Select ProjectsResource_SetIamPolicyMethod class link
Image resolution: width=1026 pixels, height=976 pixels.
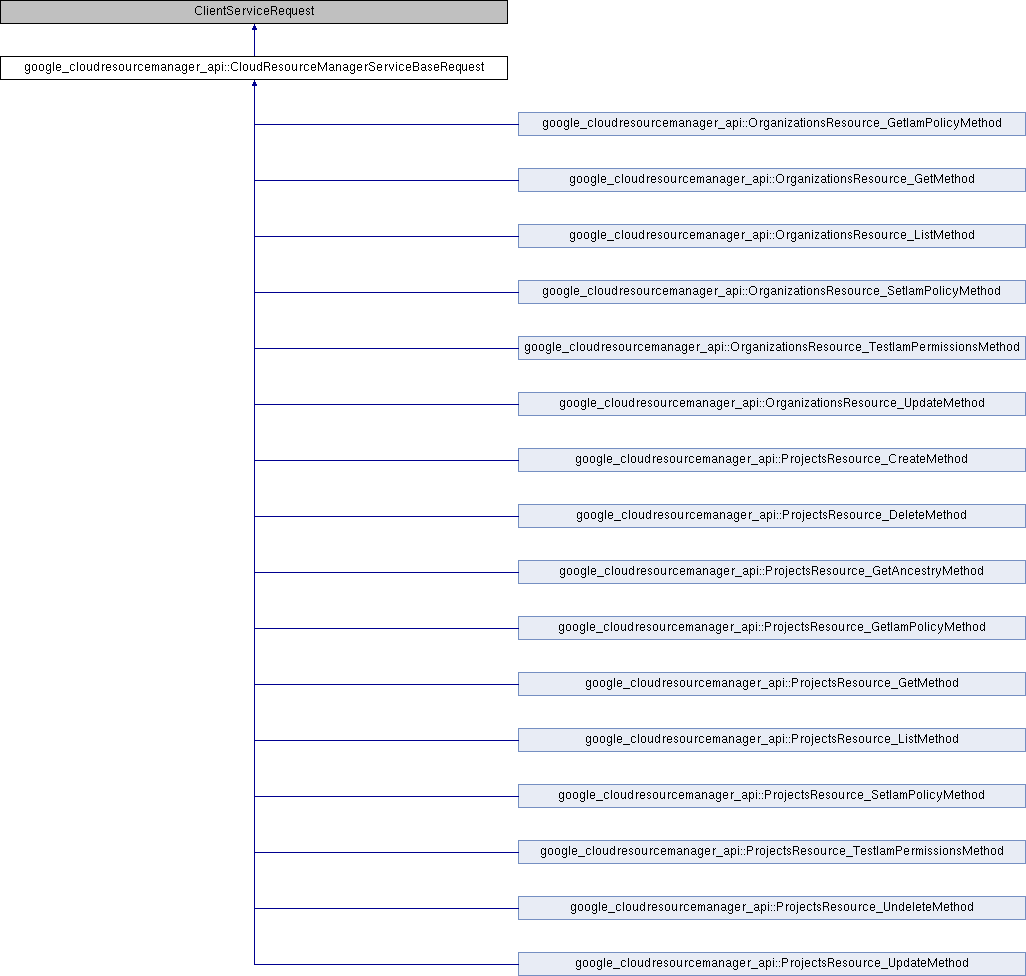click(771, 796)
